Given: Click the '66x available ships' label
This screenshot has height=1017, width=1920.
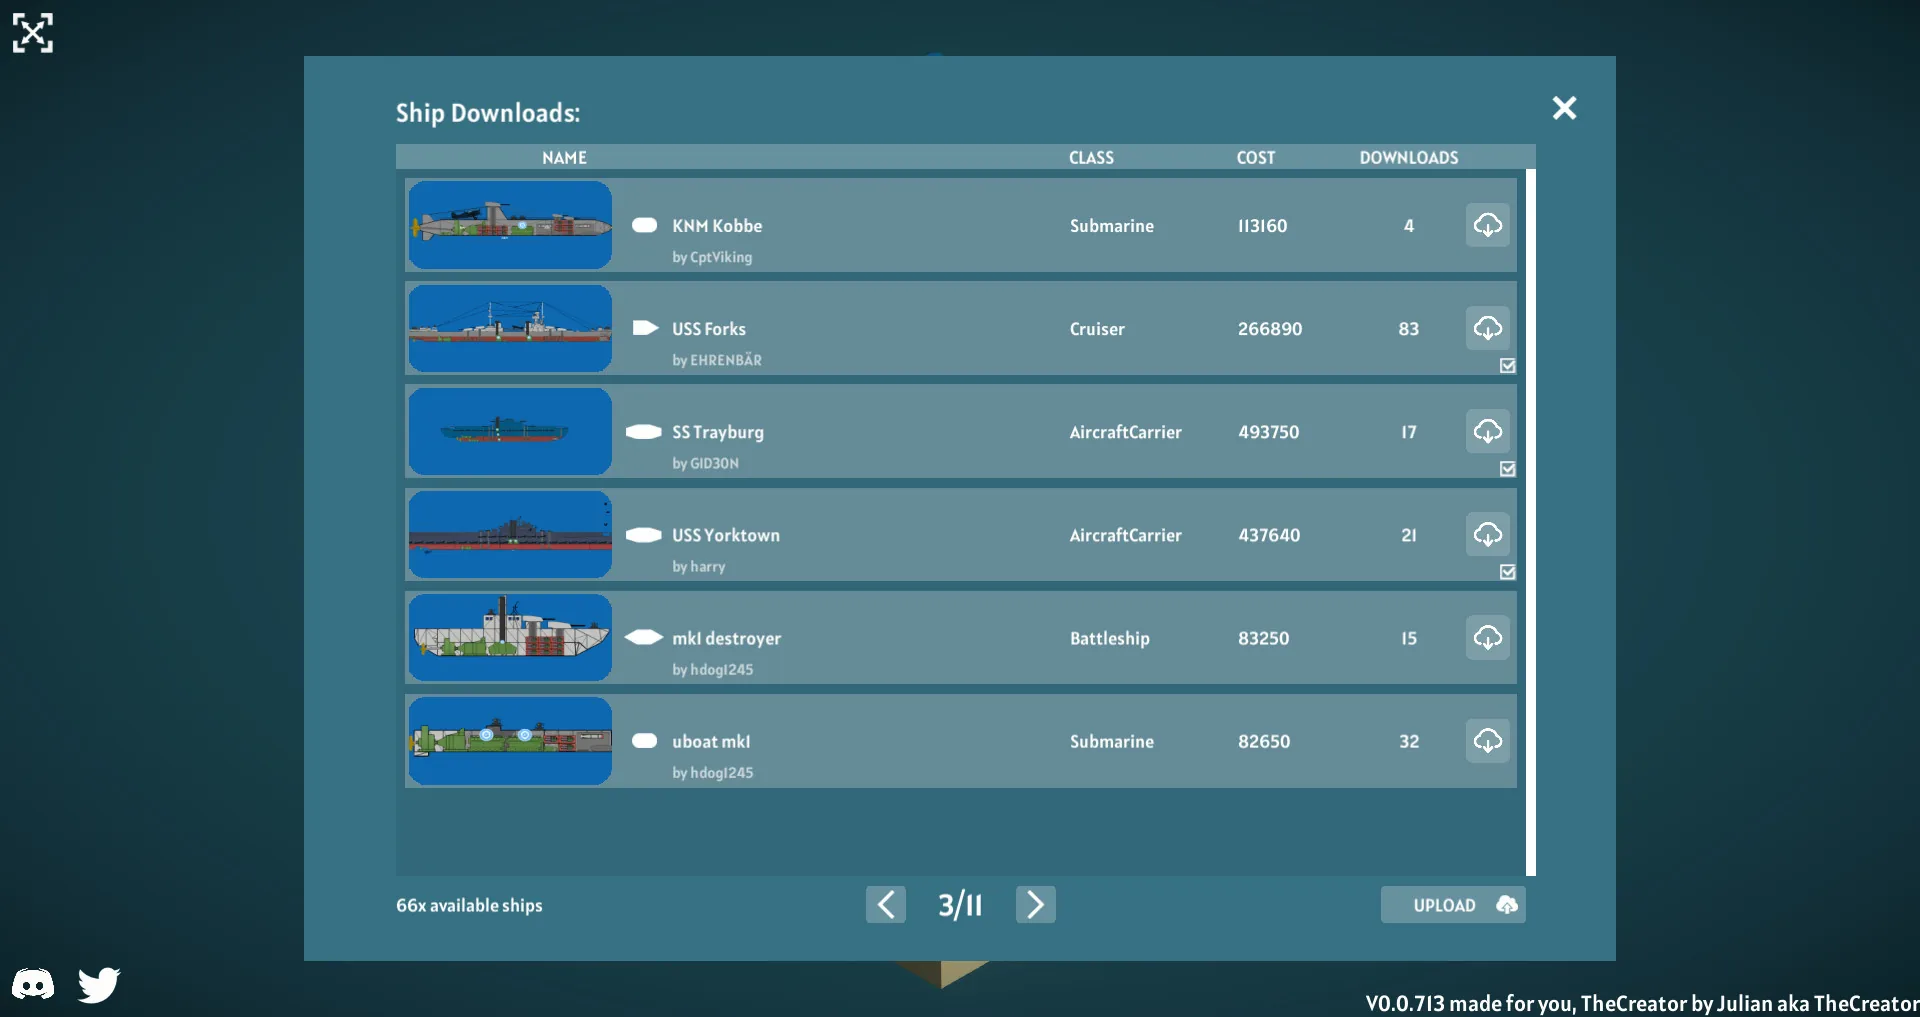Looking at the screenshot, I should click(469, 905).
